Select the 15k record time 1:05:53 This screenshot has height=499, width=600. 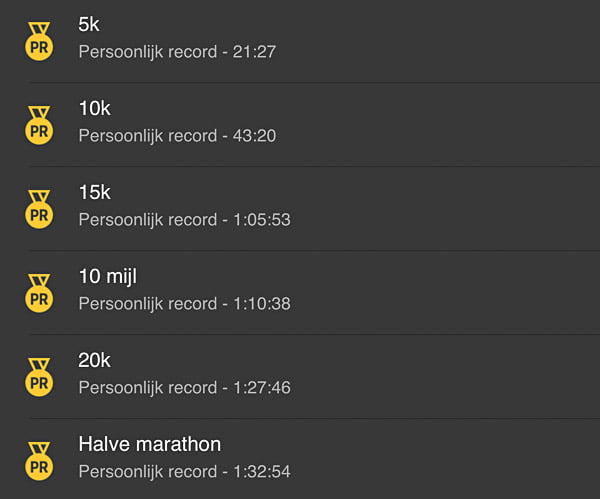[x=262, y=220]
